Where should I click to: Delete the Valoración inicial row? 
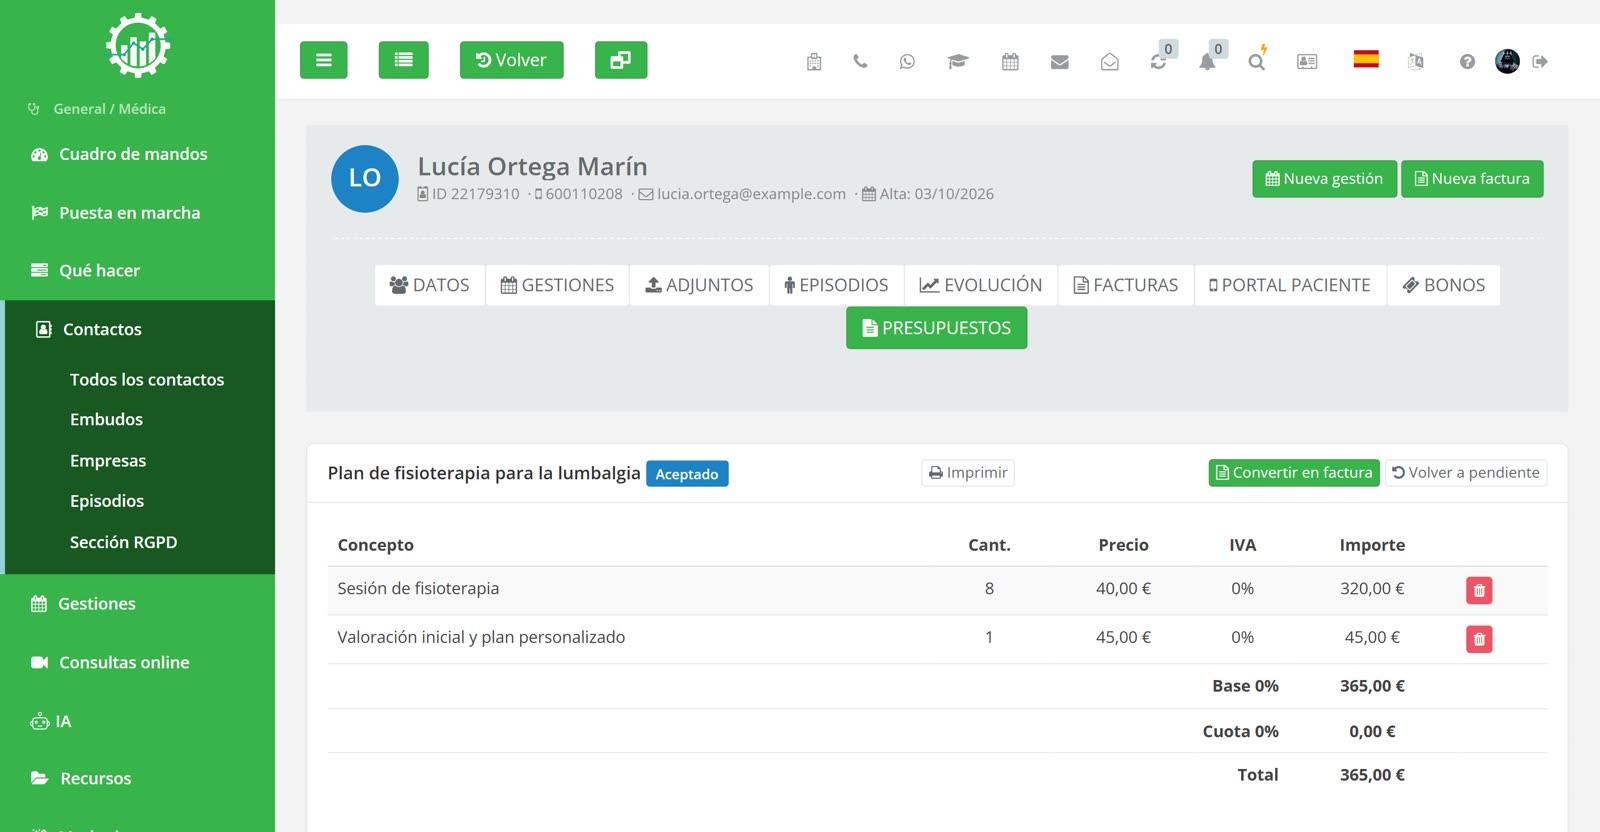[x=1479, y=639]
